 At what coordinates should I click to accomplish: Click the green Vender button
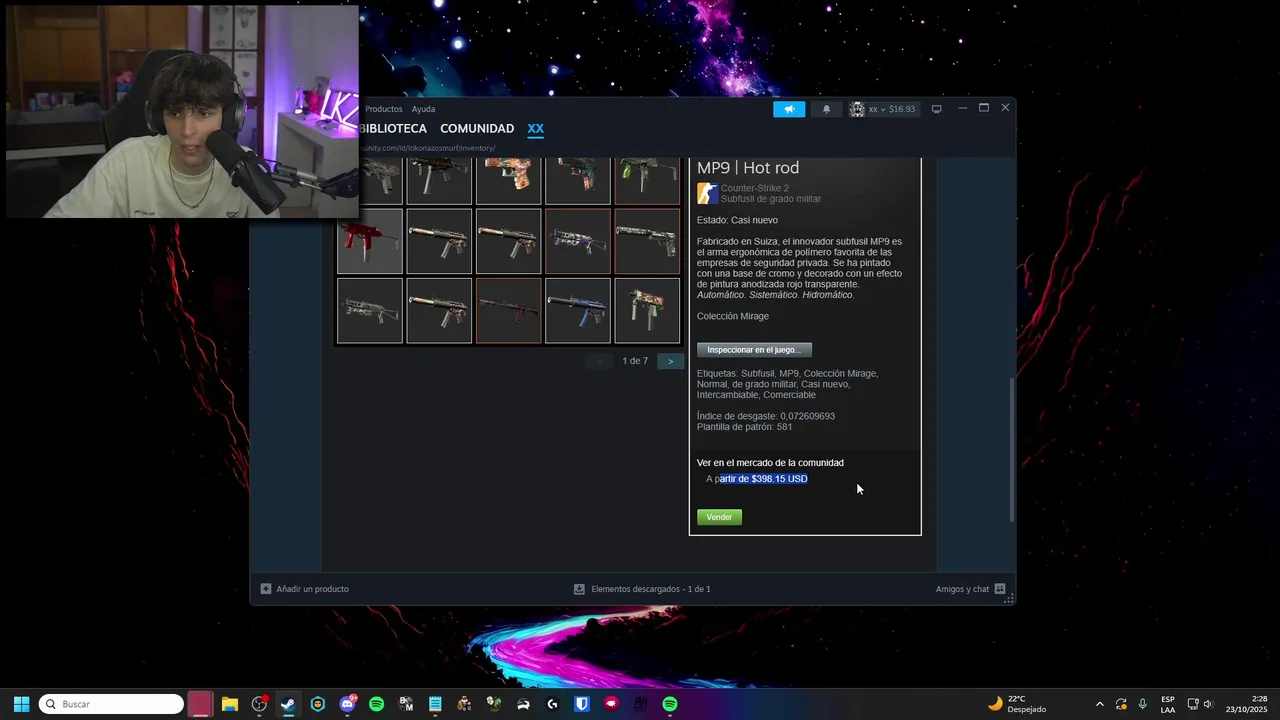coord(719,517)
